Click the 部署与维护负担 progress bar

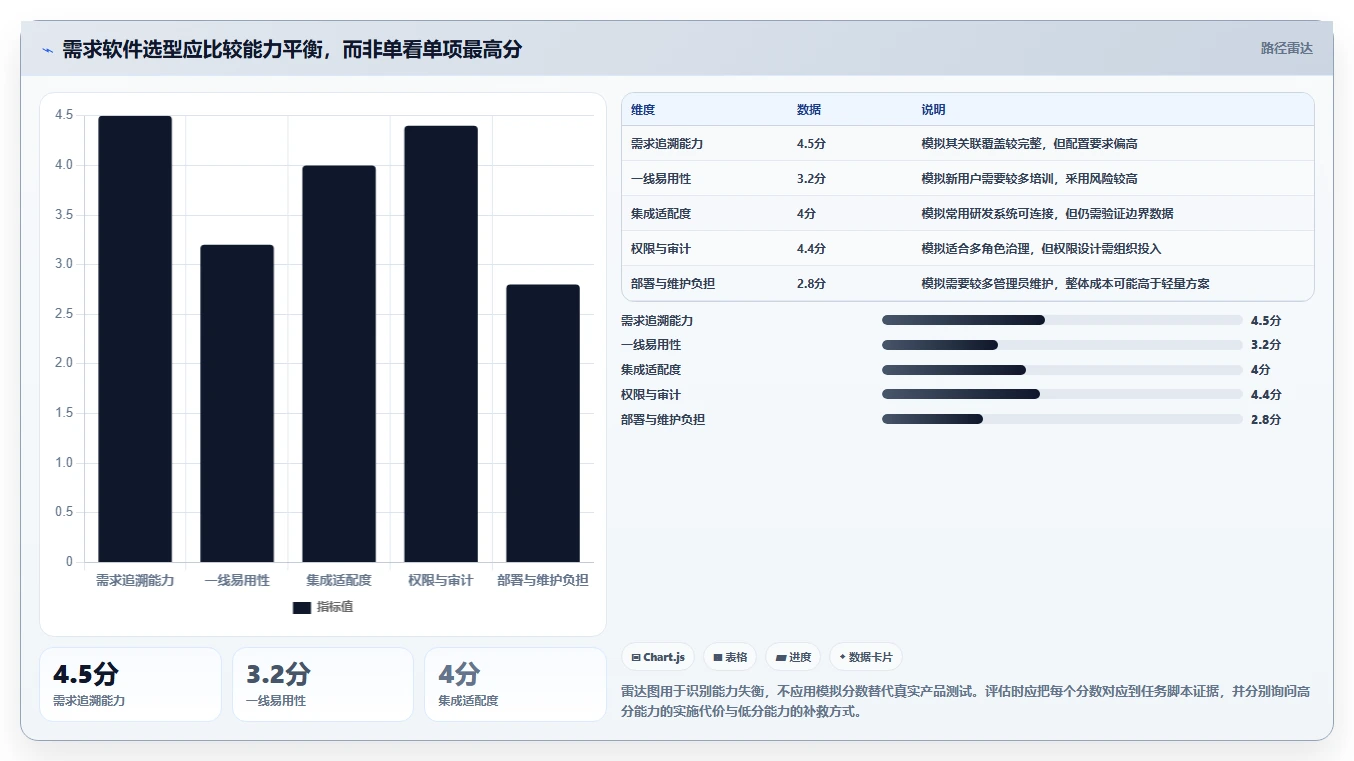click(1062, 420)
